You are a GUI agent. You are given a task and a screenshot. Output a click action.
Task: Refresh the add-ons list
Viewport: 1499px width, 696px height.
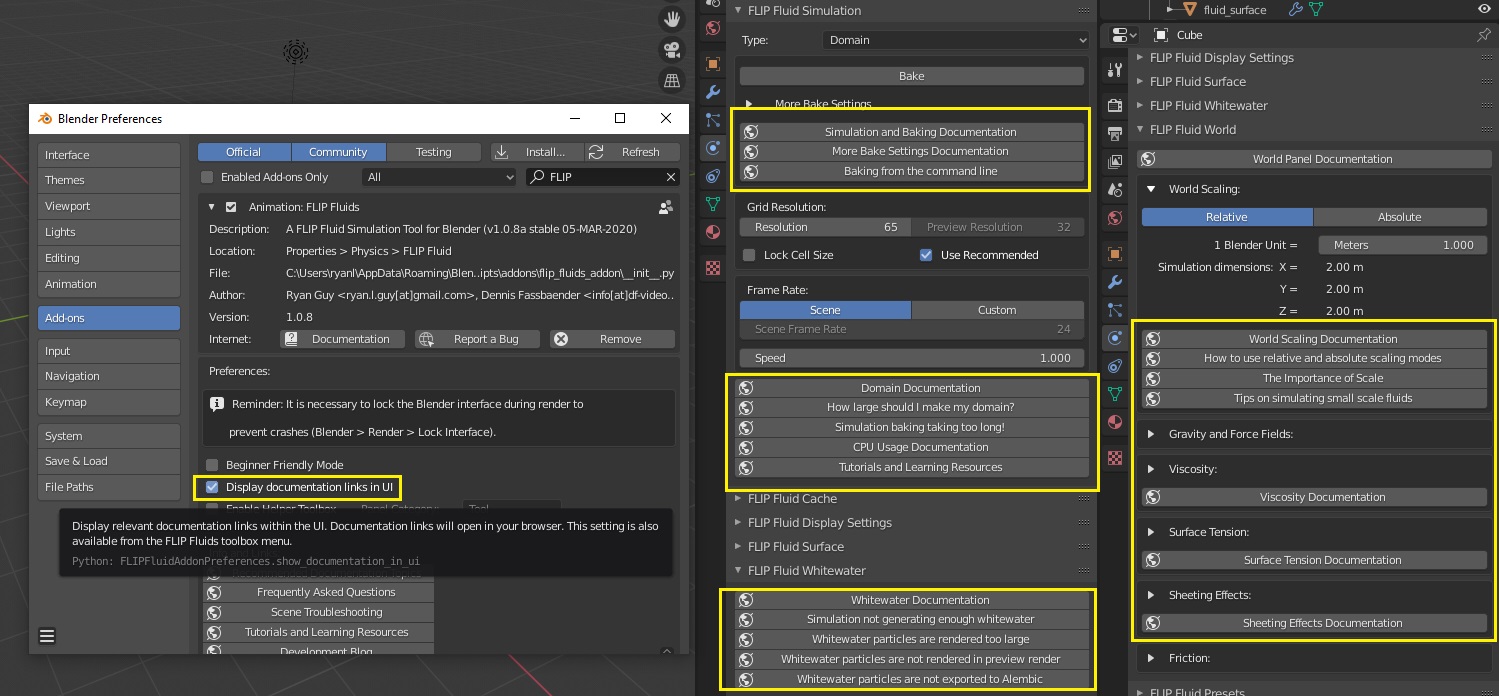[x=632, y=152]
